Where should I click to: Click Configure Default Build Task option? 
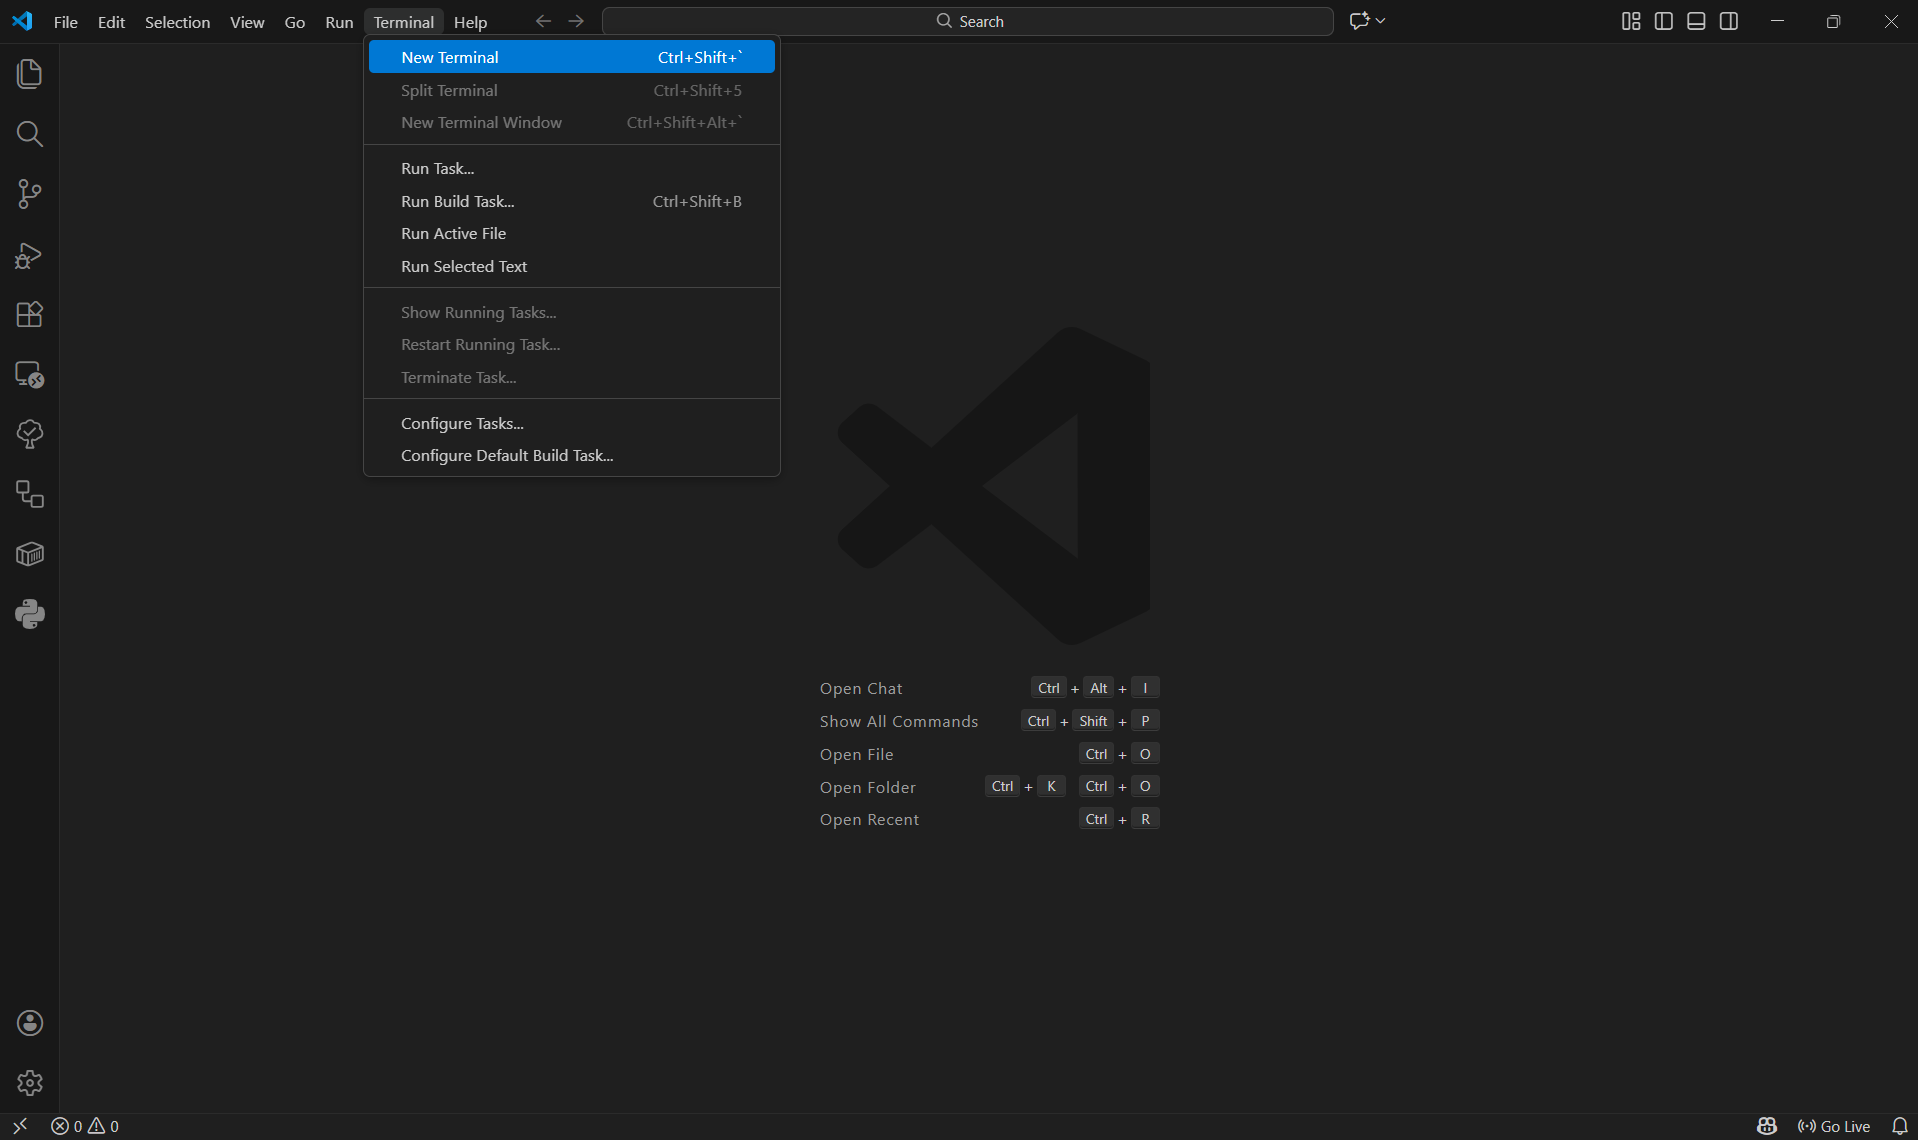507,455
